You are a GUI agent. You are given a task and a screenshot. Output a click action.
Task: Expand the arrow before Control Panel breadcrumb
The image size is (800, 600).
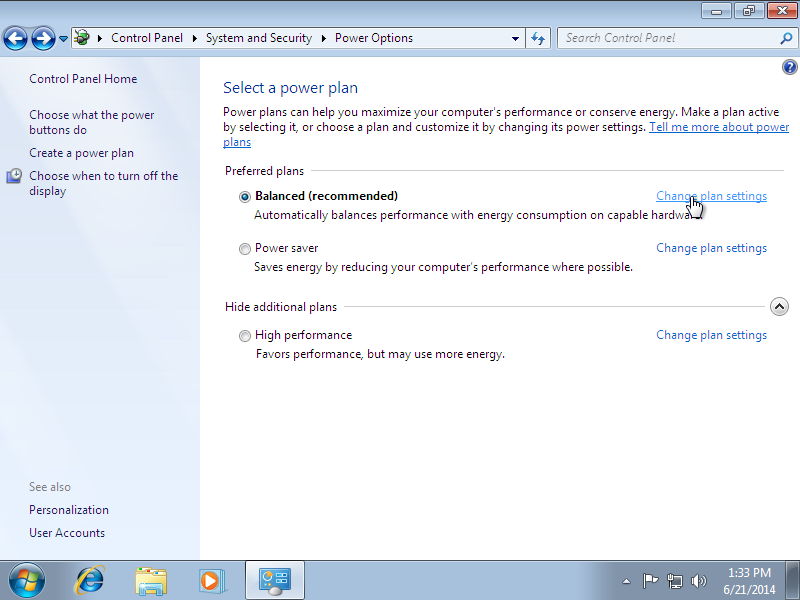100,38
